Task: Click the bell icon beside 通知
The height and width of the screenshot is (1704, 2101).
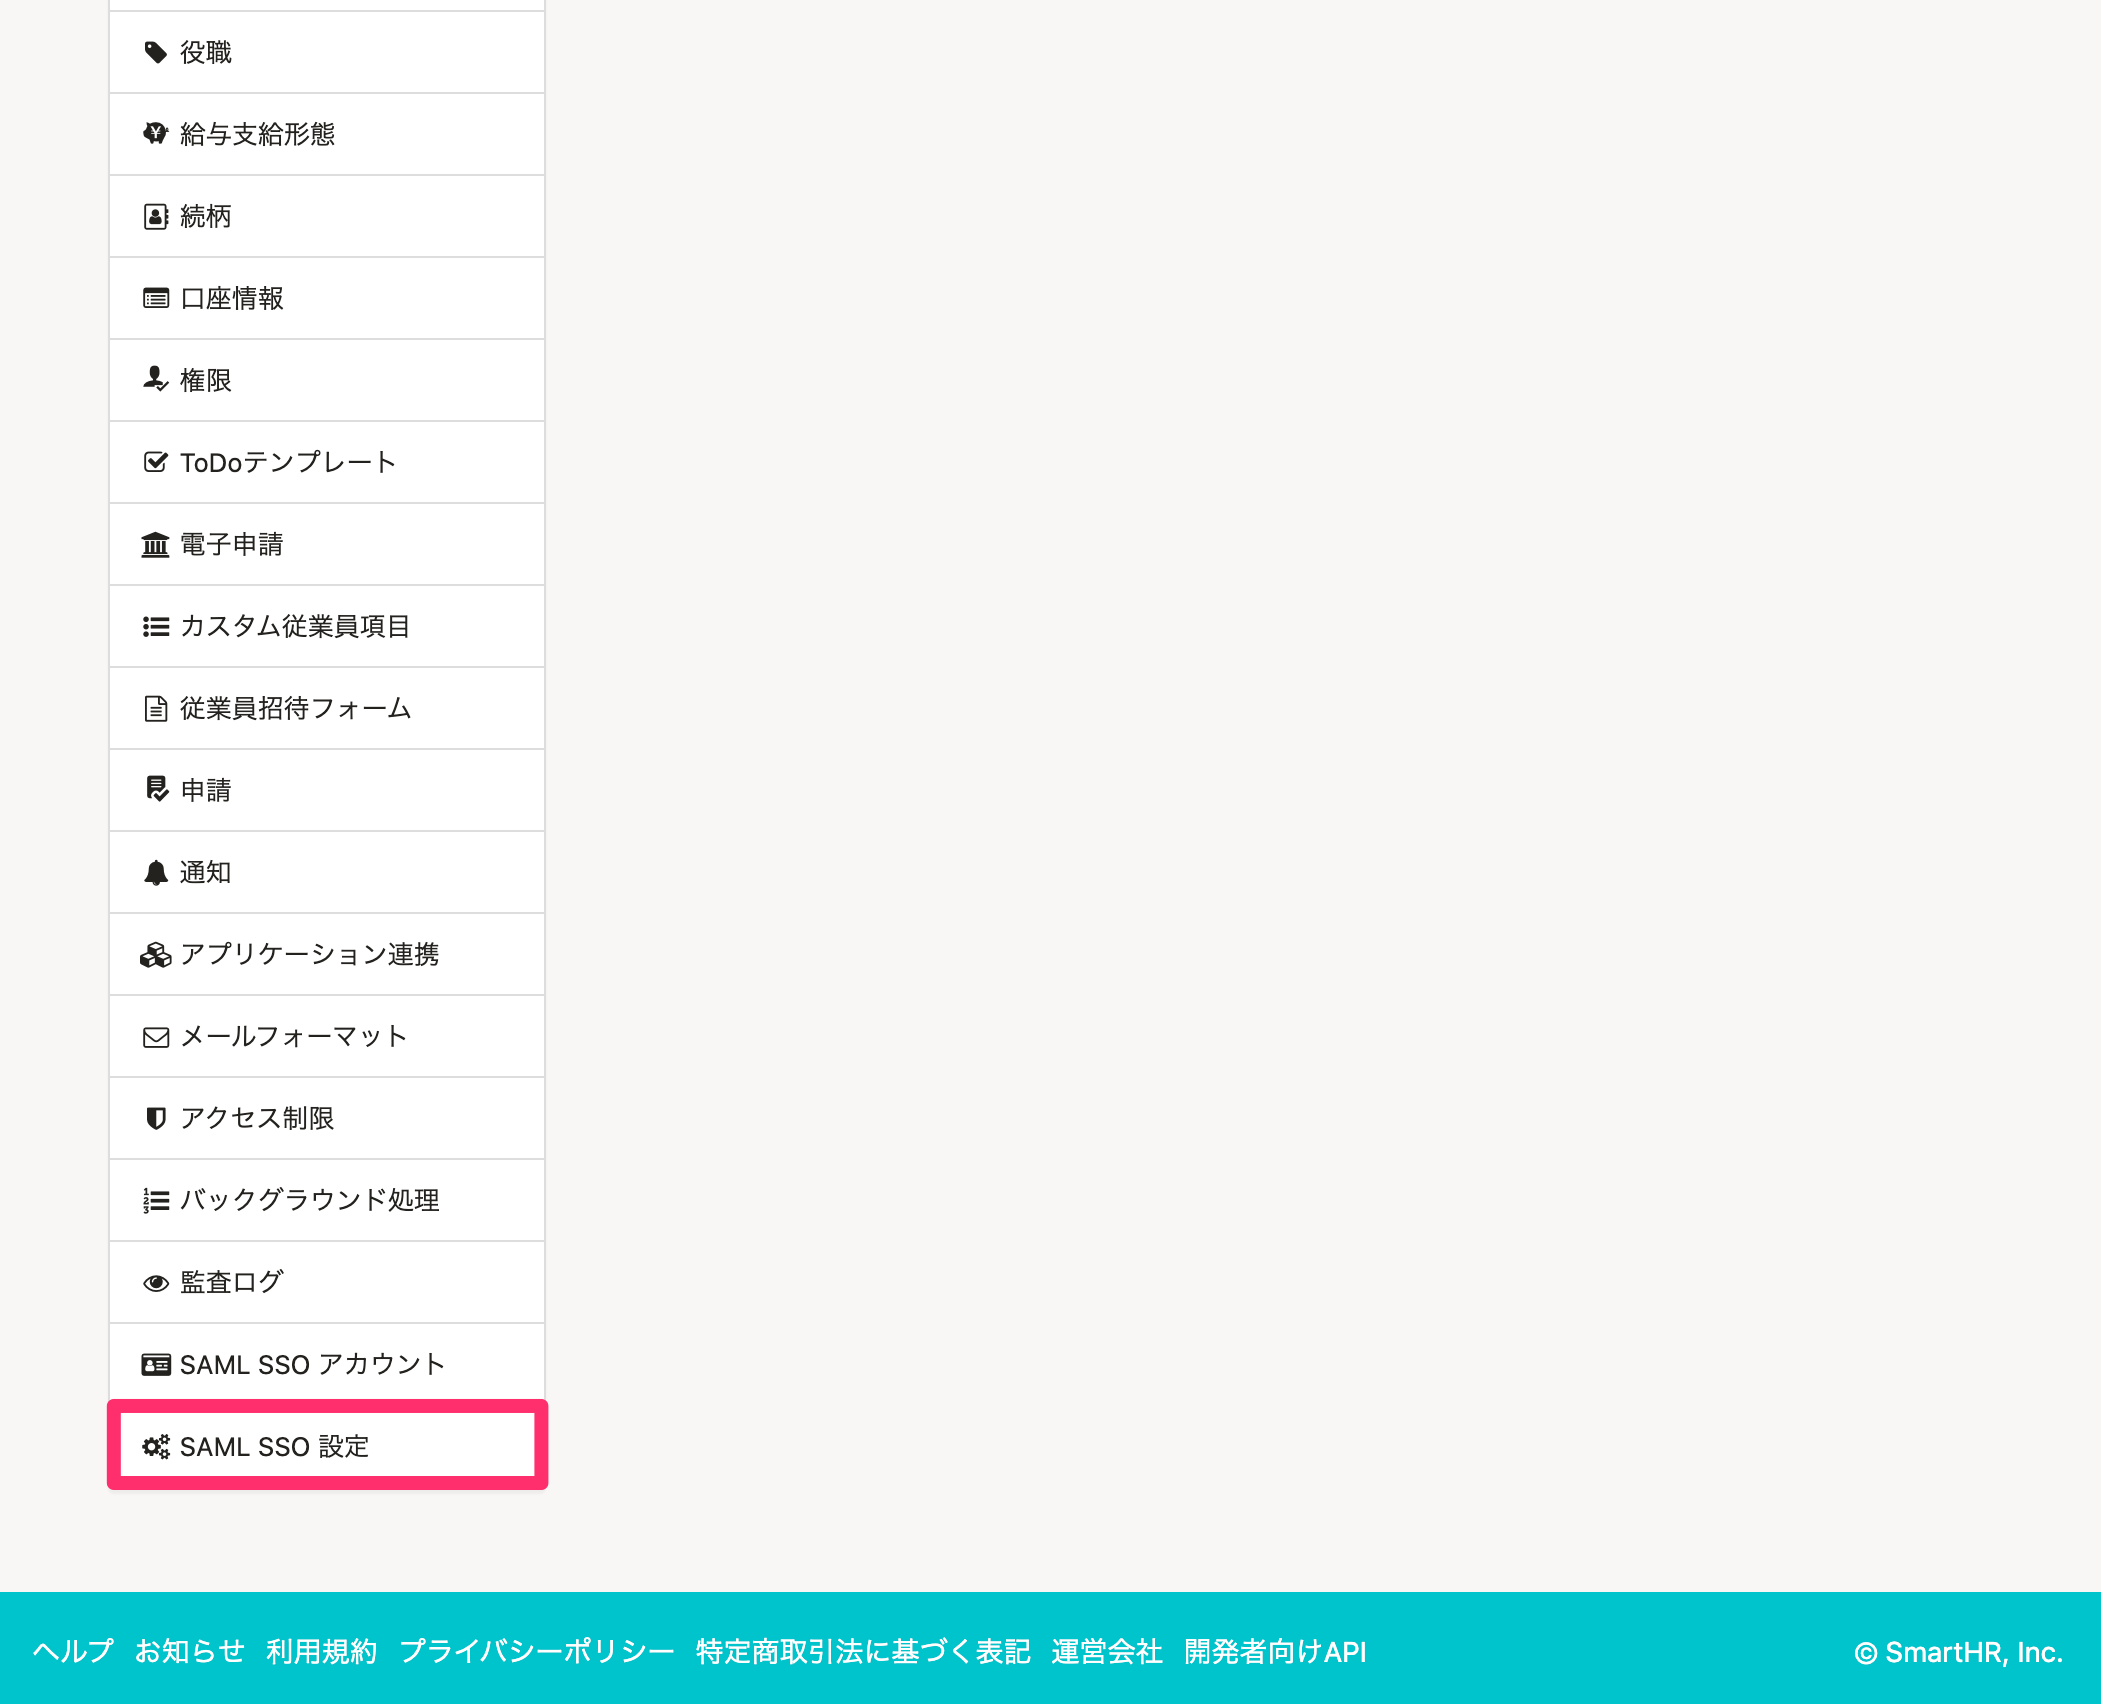Action: pyautogui.click(x=155, y=872)
